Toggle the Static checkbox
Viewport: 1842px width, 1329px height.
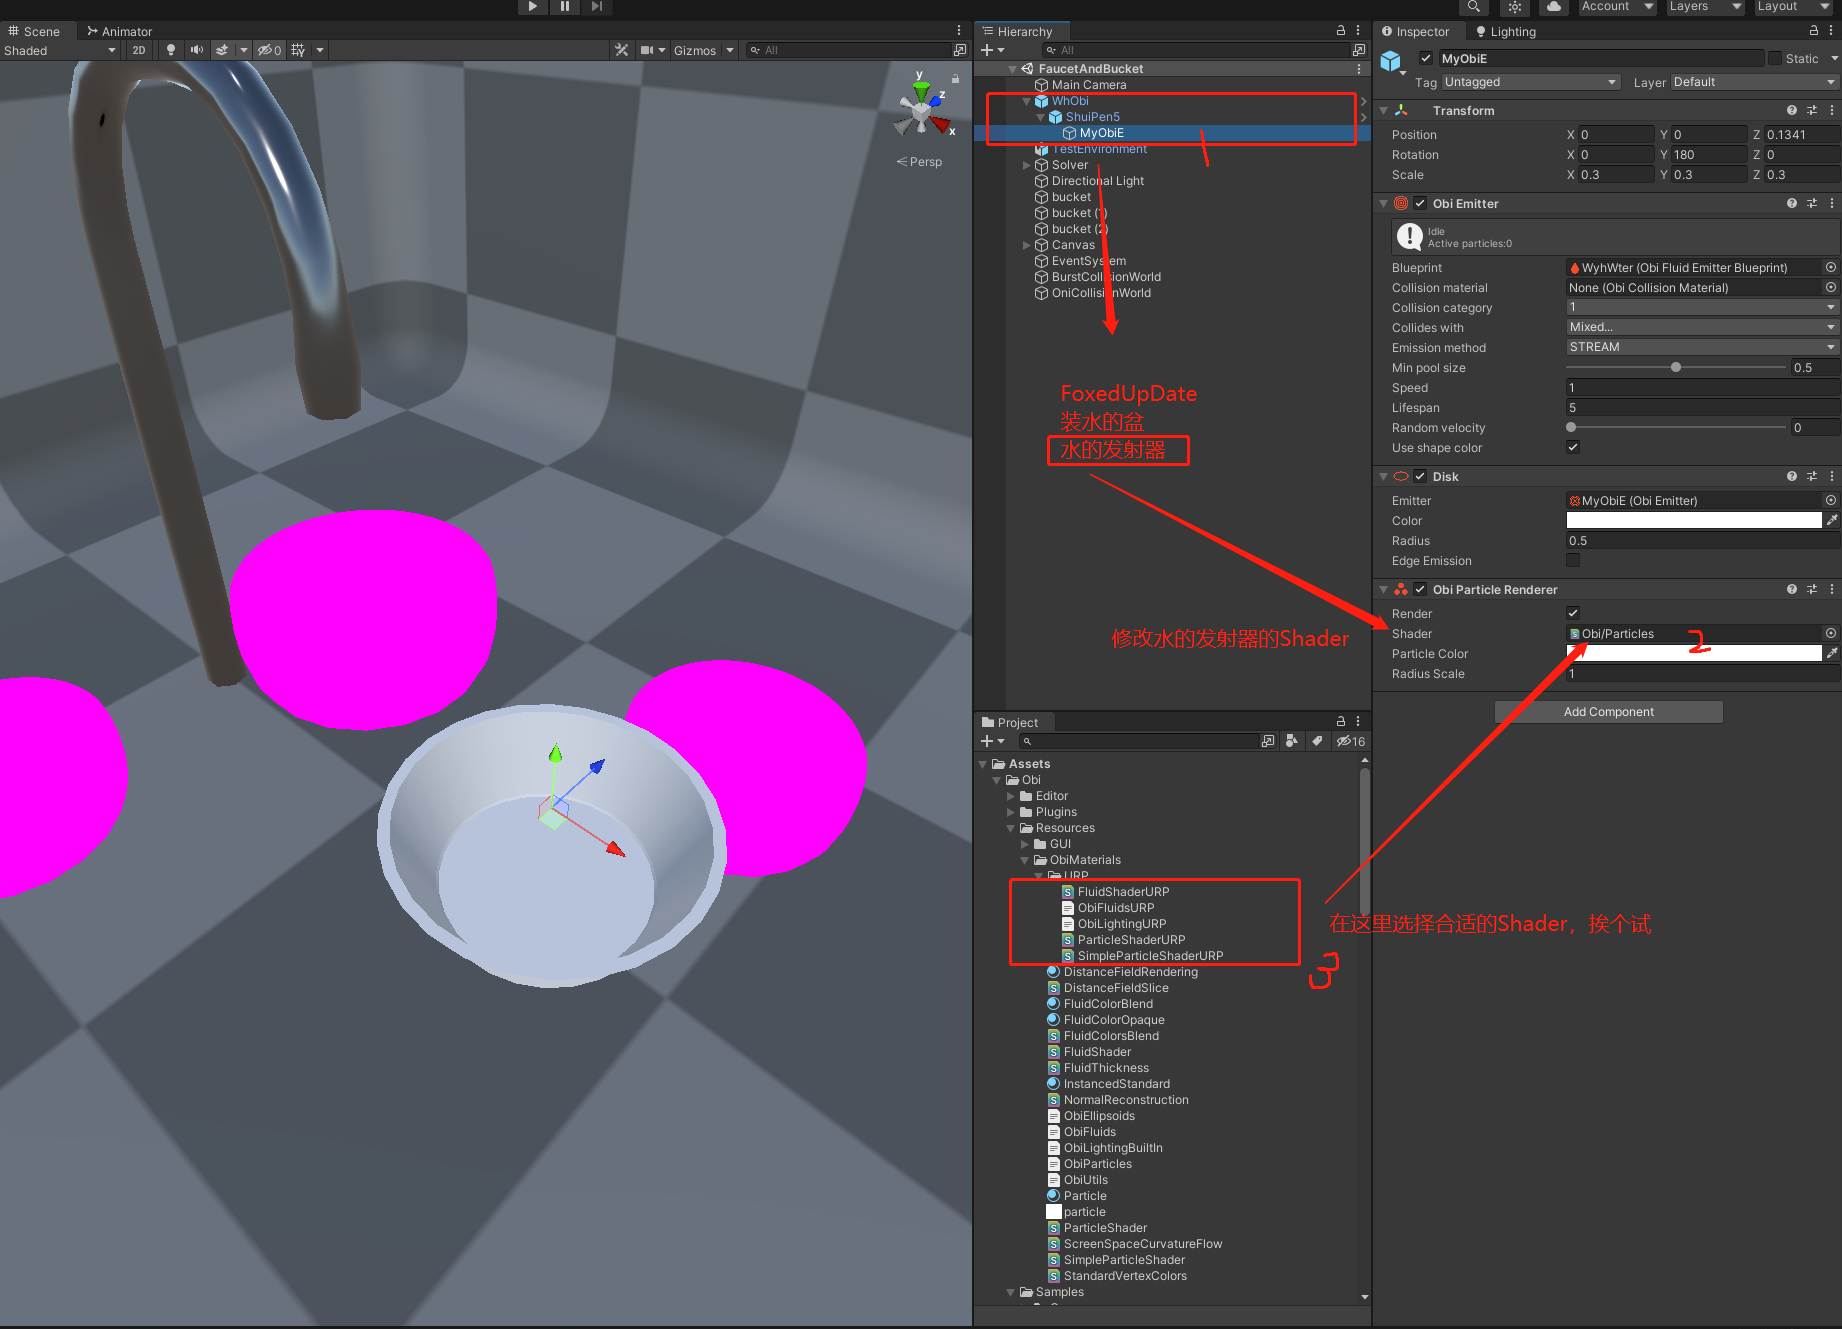click(x=1775, y=59)
